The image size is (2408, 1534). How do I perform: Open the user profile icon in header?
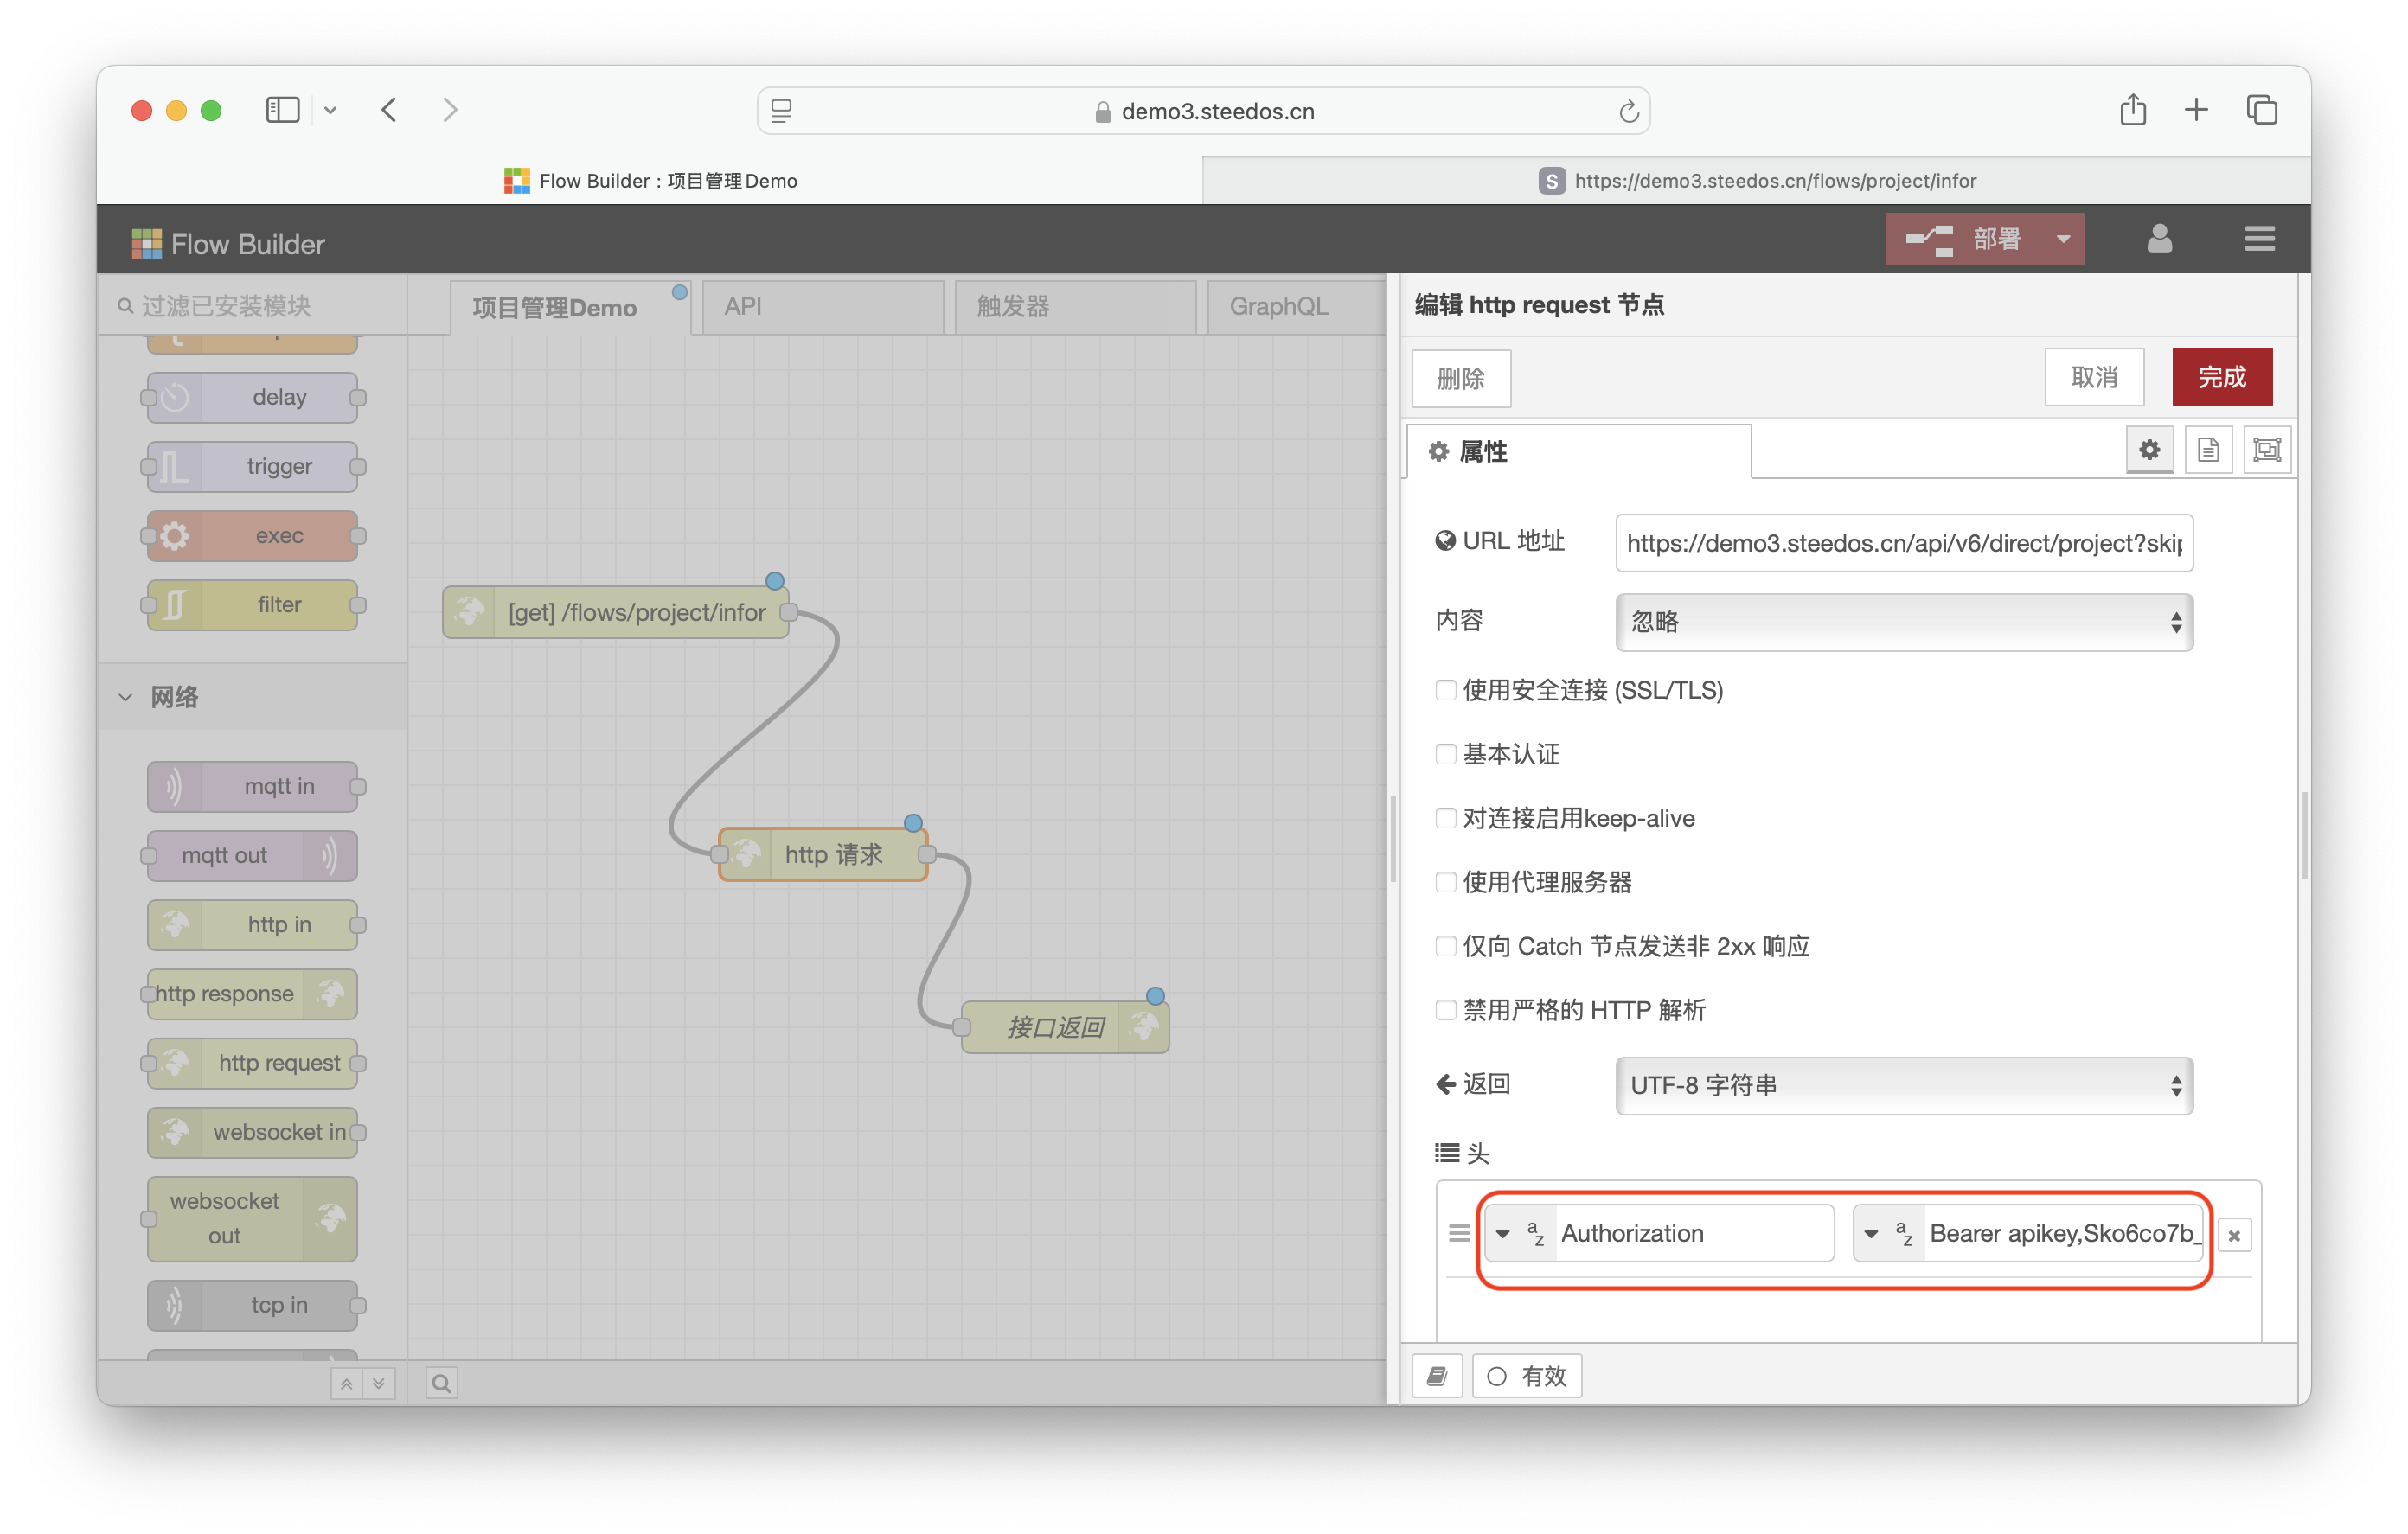pyautogui.click(x=2159, y=239)
